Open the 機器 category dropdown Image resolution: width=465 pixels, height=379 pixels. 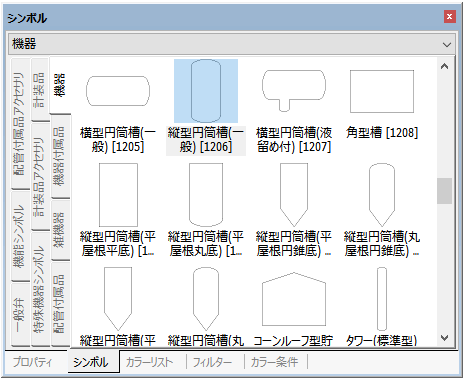232,44
